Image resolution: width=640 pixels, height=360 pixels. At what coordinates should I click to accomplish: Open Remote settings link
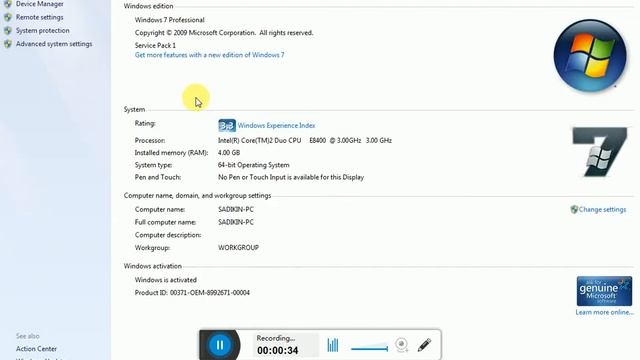(x=40, y=17)
